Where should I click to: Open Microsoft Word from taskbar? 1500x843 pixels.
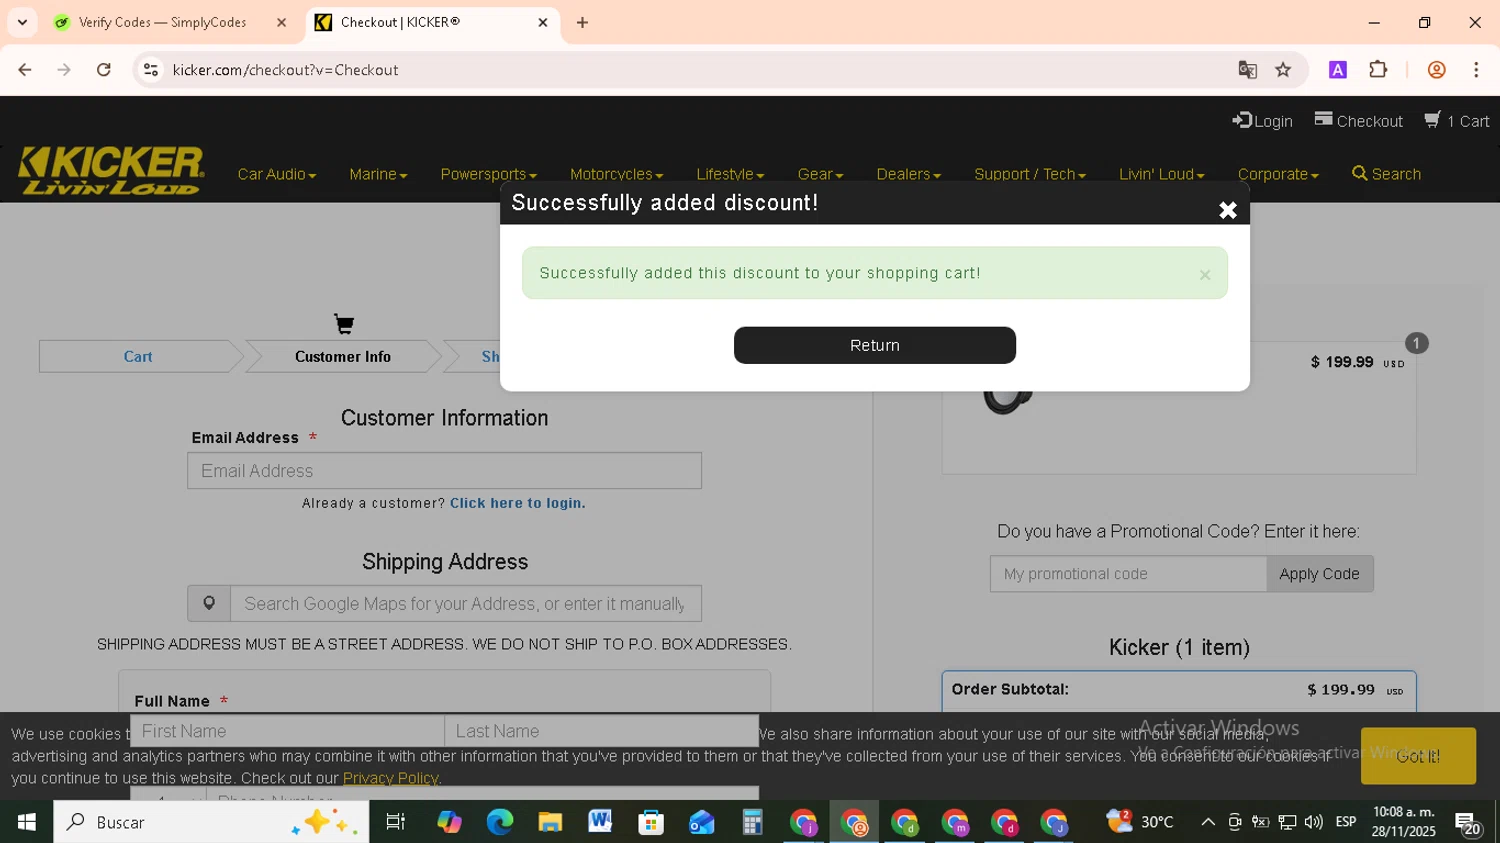point(600,822)
